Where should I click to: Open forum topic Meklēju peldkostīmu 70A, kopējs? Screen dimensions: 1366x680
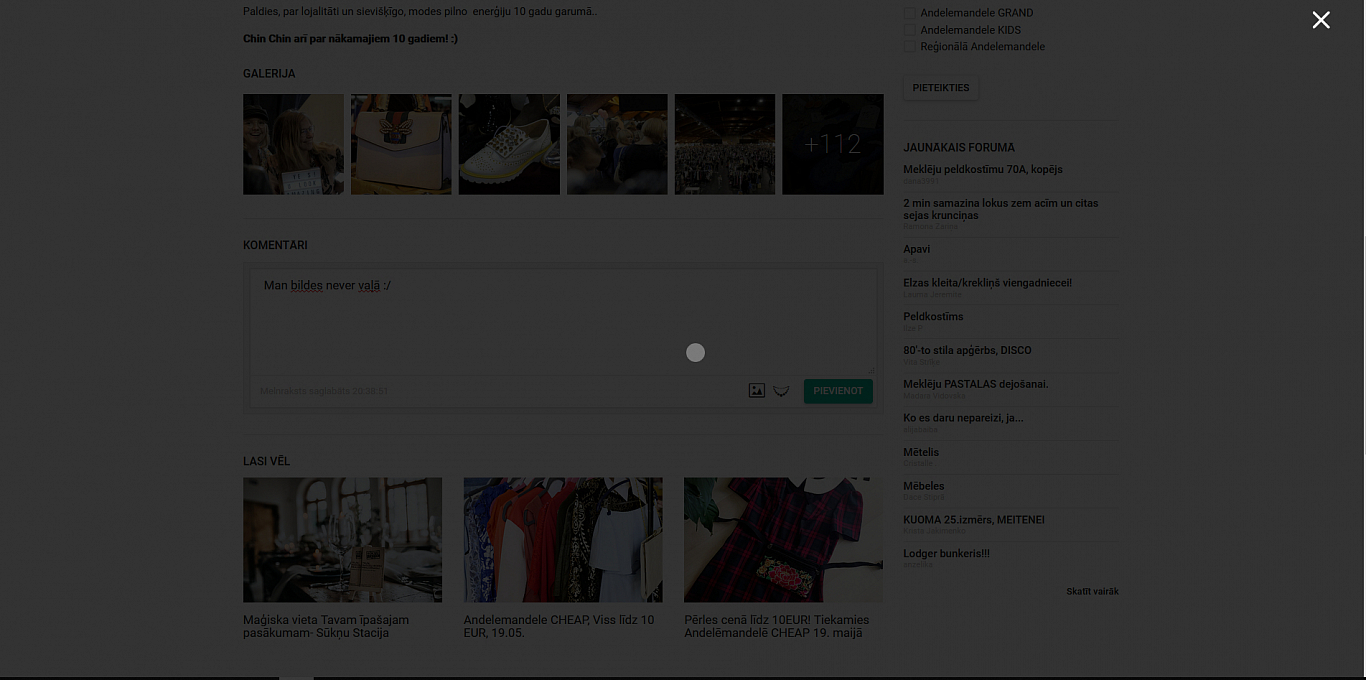point(982,170)
